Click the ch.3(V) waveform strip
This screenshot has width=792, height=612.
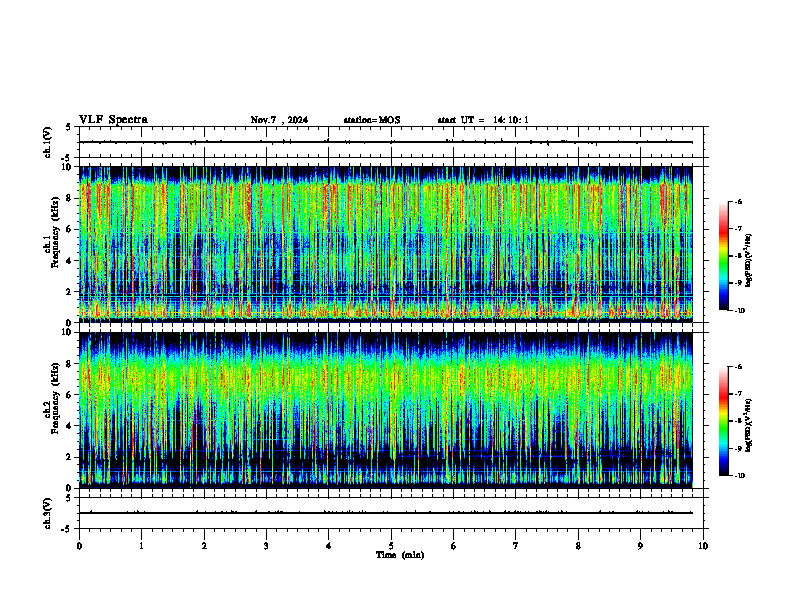391,513
